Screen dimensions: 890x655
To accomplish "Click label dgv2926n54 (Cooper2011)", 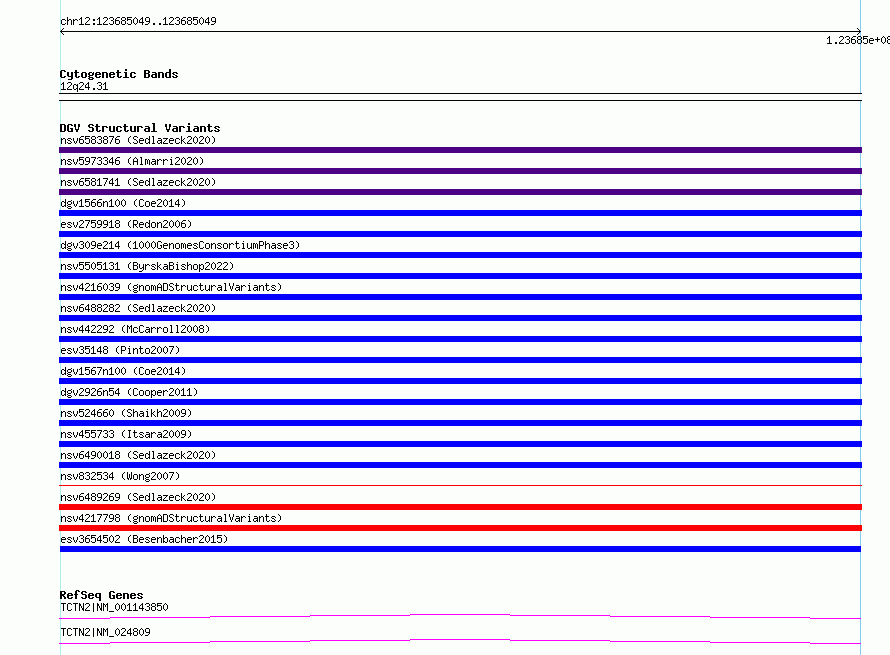I will 129,392.
